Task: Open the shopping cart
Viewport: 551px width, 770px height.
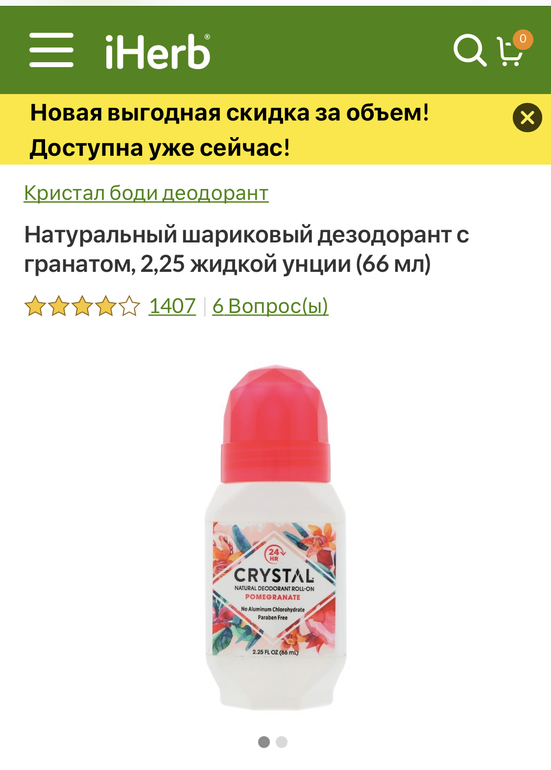Action: 510,52
